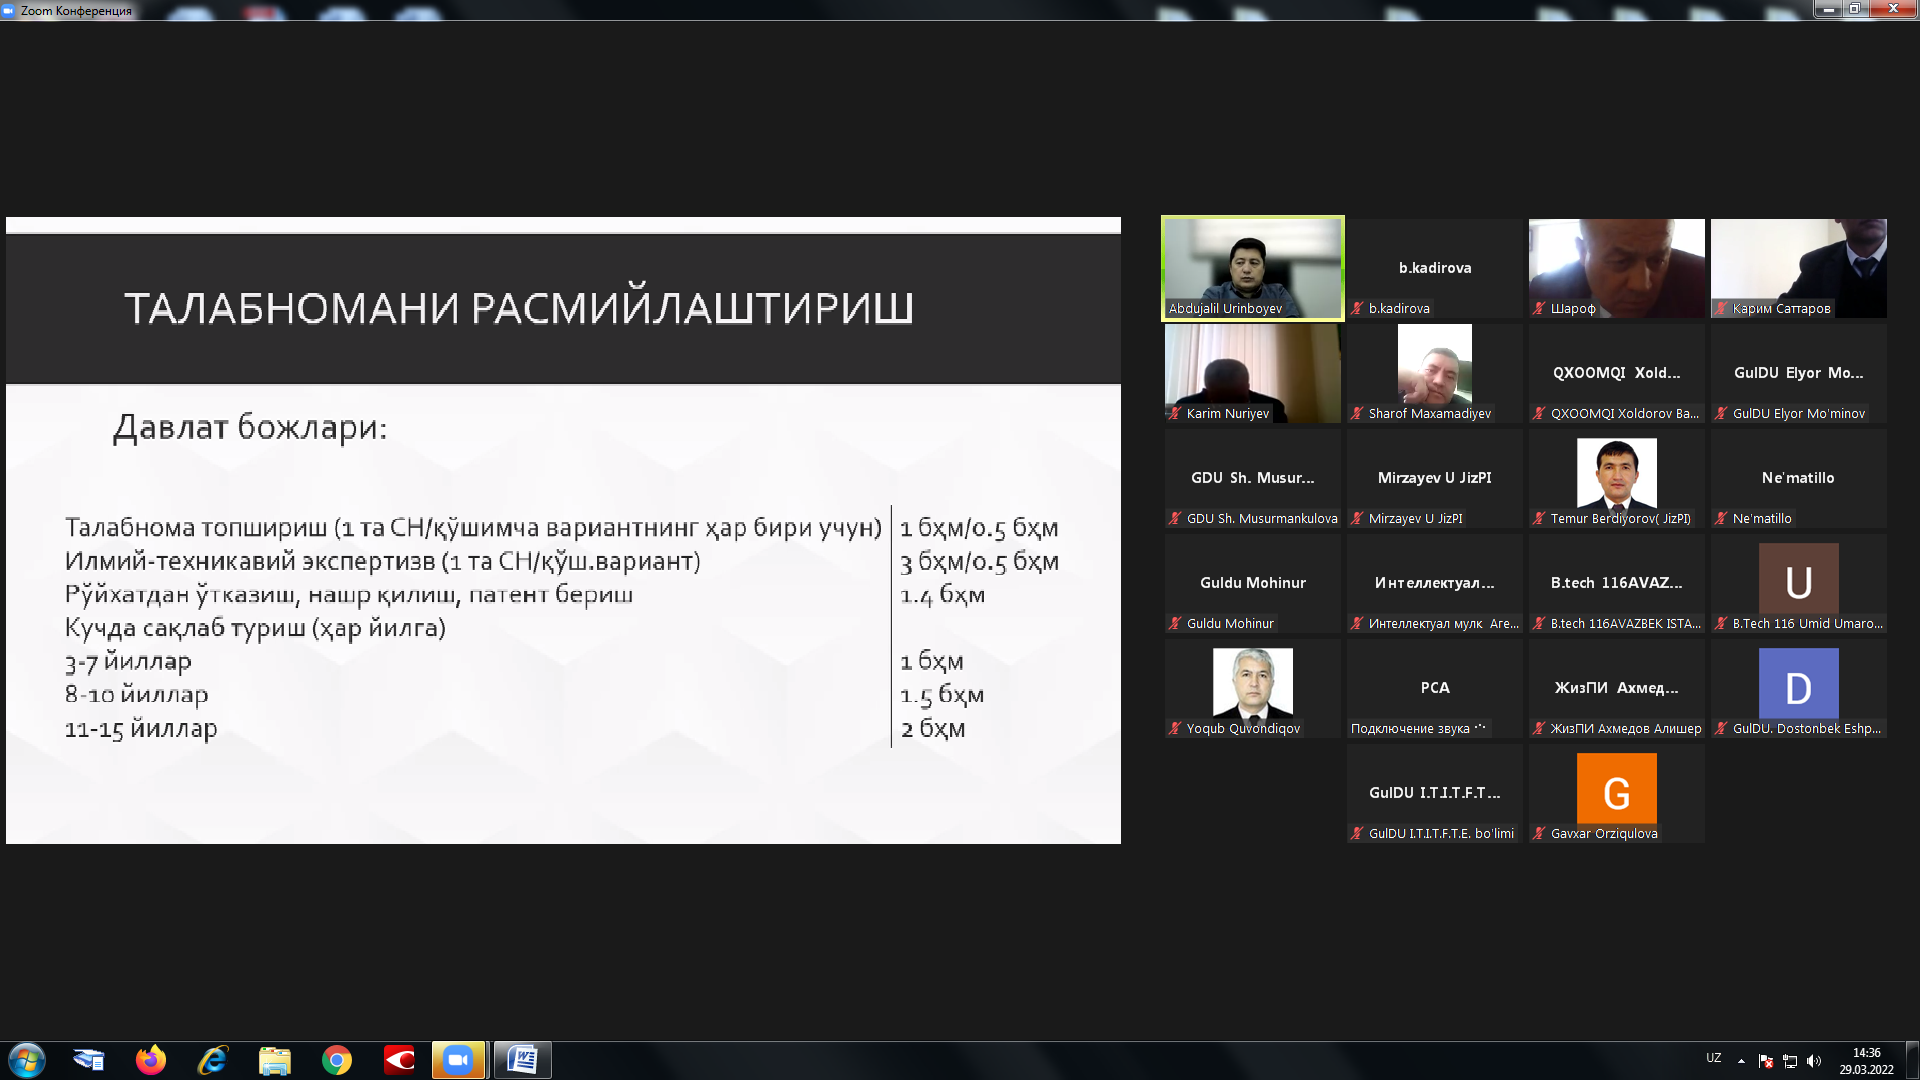The height and width of the screenshot is (1080, 1920).
Task: Click Ne'matillo muted microphone icon
Action: tap(1721, 519)
